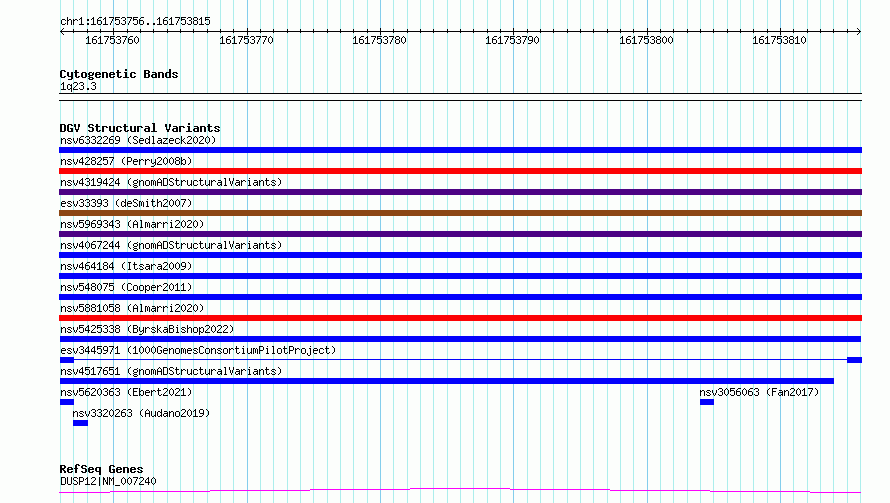Click the blue bar for nsv548075

tap(460, 297)
